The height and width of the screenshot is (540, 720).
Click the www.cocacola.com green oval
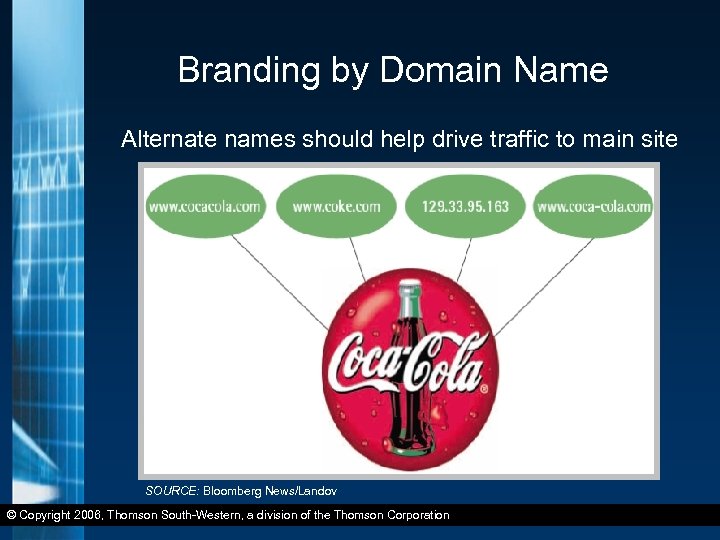(x=205, y=206)
